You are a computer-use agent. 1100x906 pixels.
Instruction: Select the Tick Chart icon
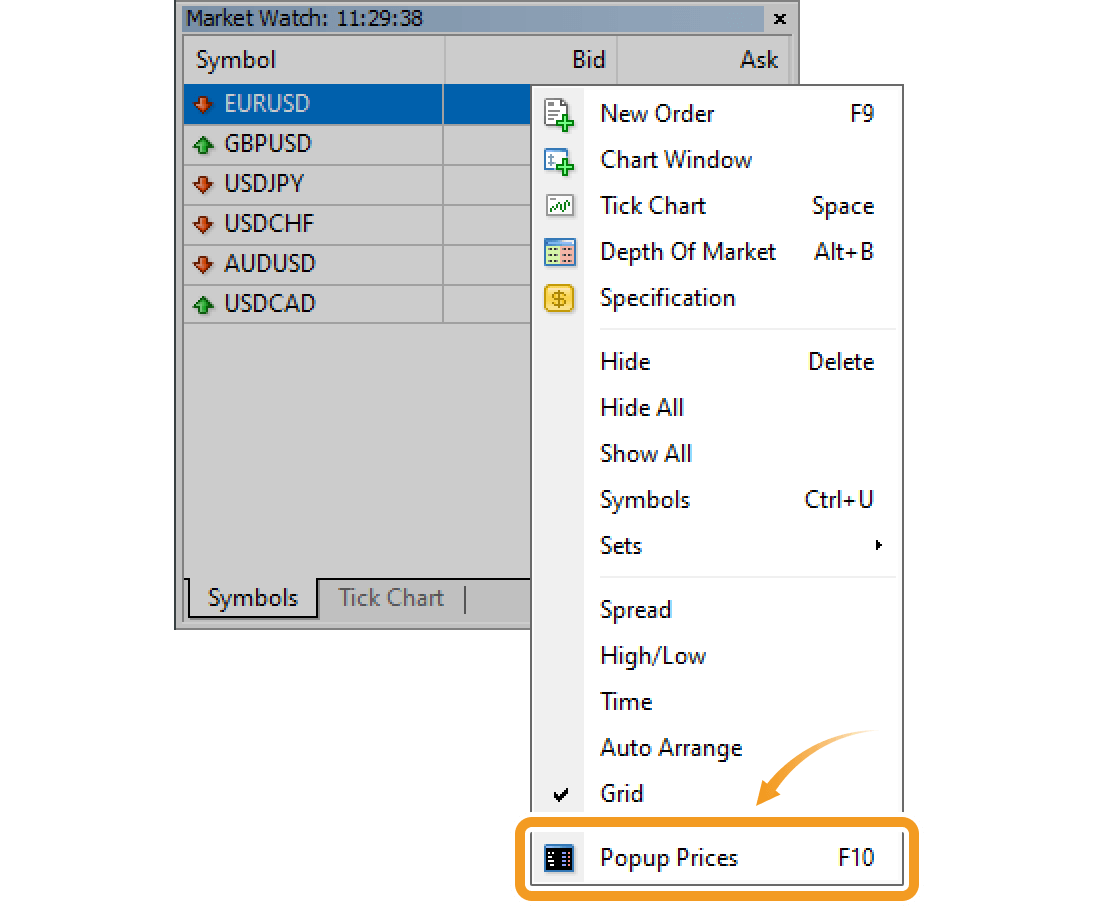click(559, 206)
